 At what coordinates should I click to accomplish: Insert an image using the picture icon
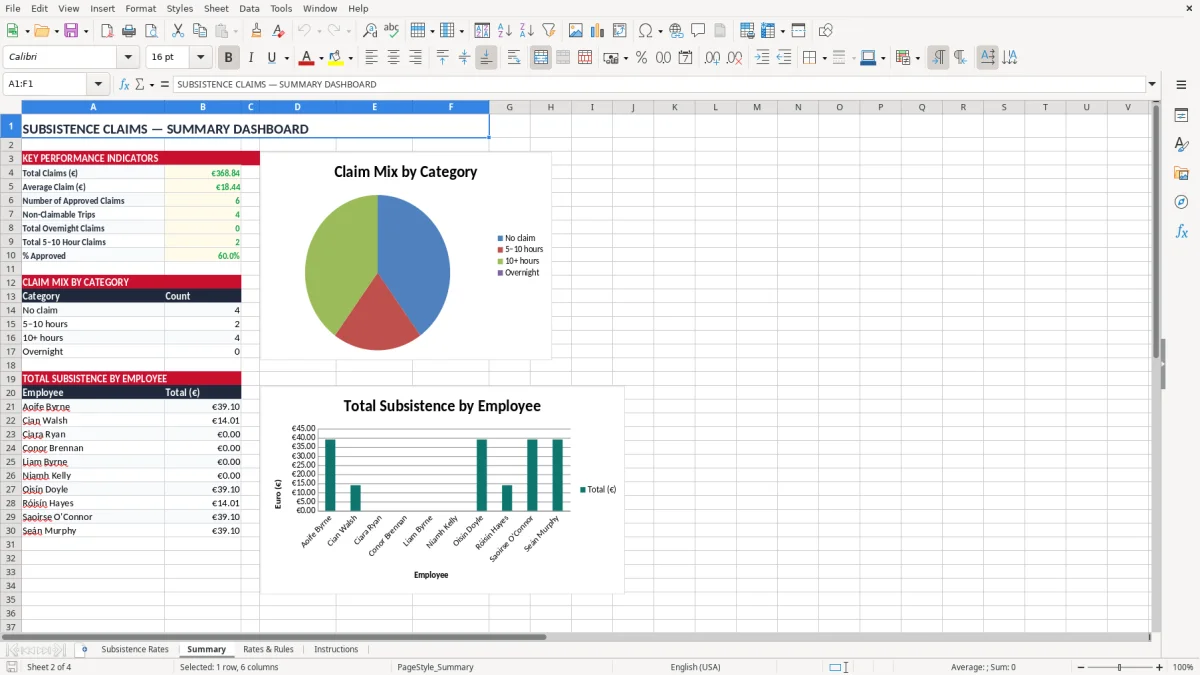coord(576,31)
